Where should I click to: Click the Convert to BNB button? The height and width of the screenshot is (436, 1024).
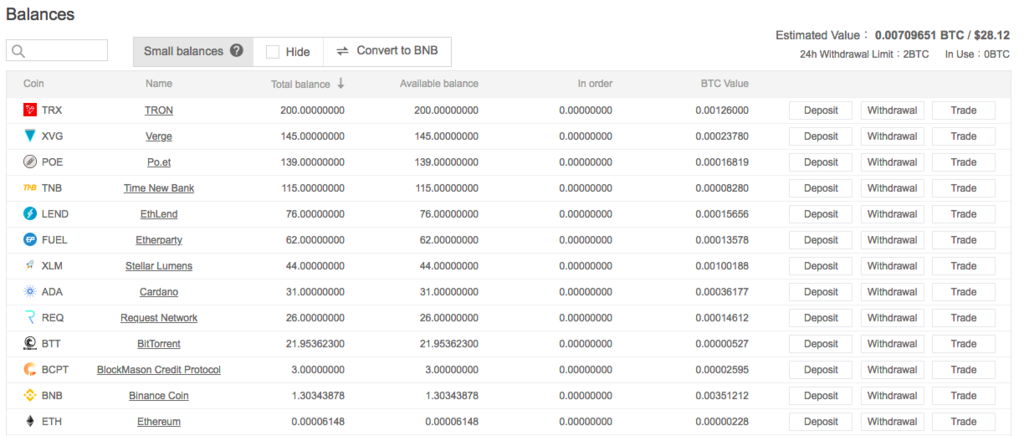387,51
